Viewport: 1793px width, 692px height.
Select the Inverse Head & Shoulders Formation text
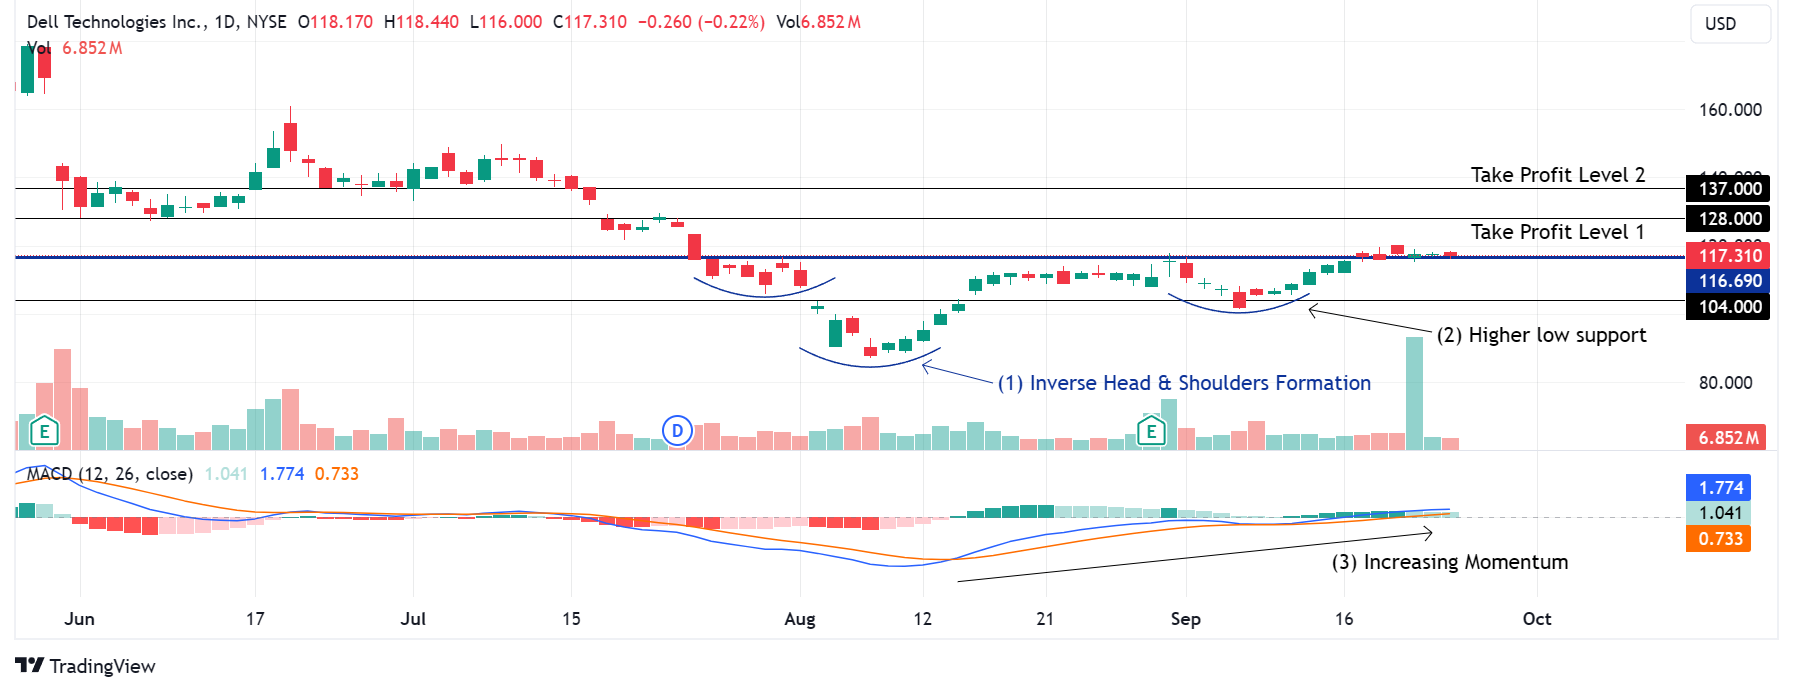[1184, 383]
